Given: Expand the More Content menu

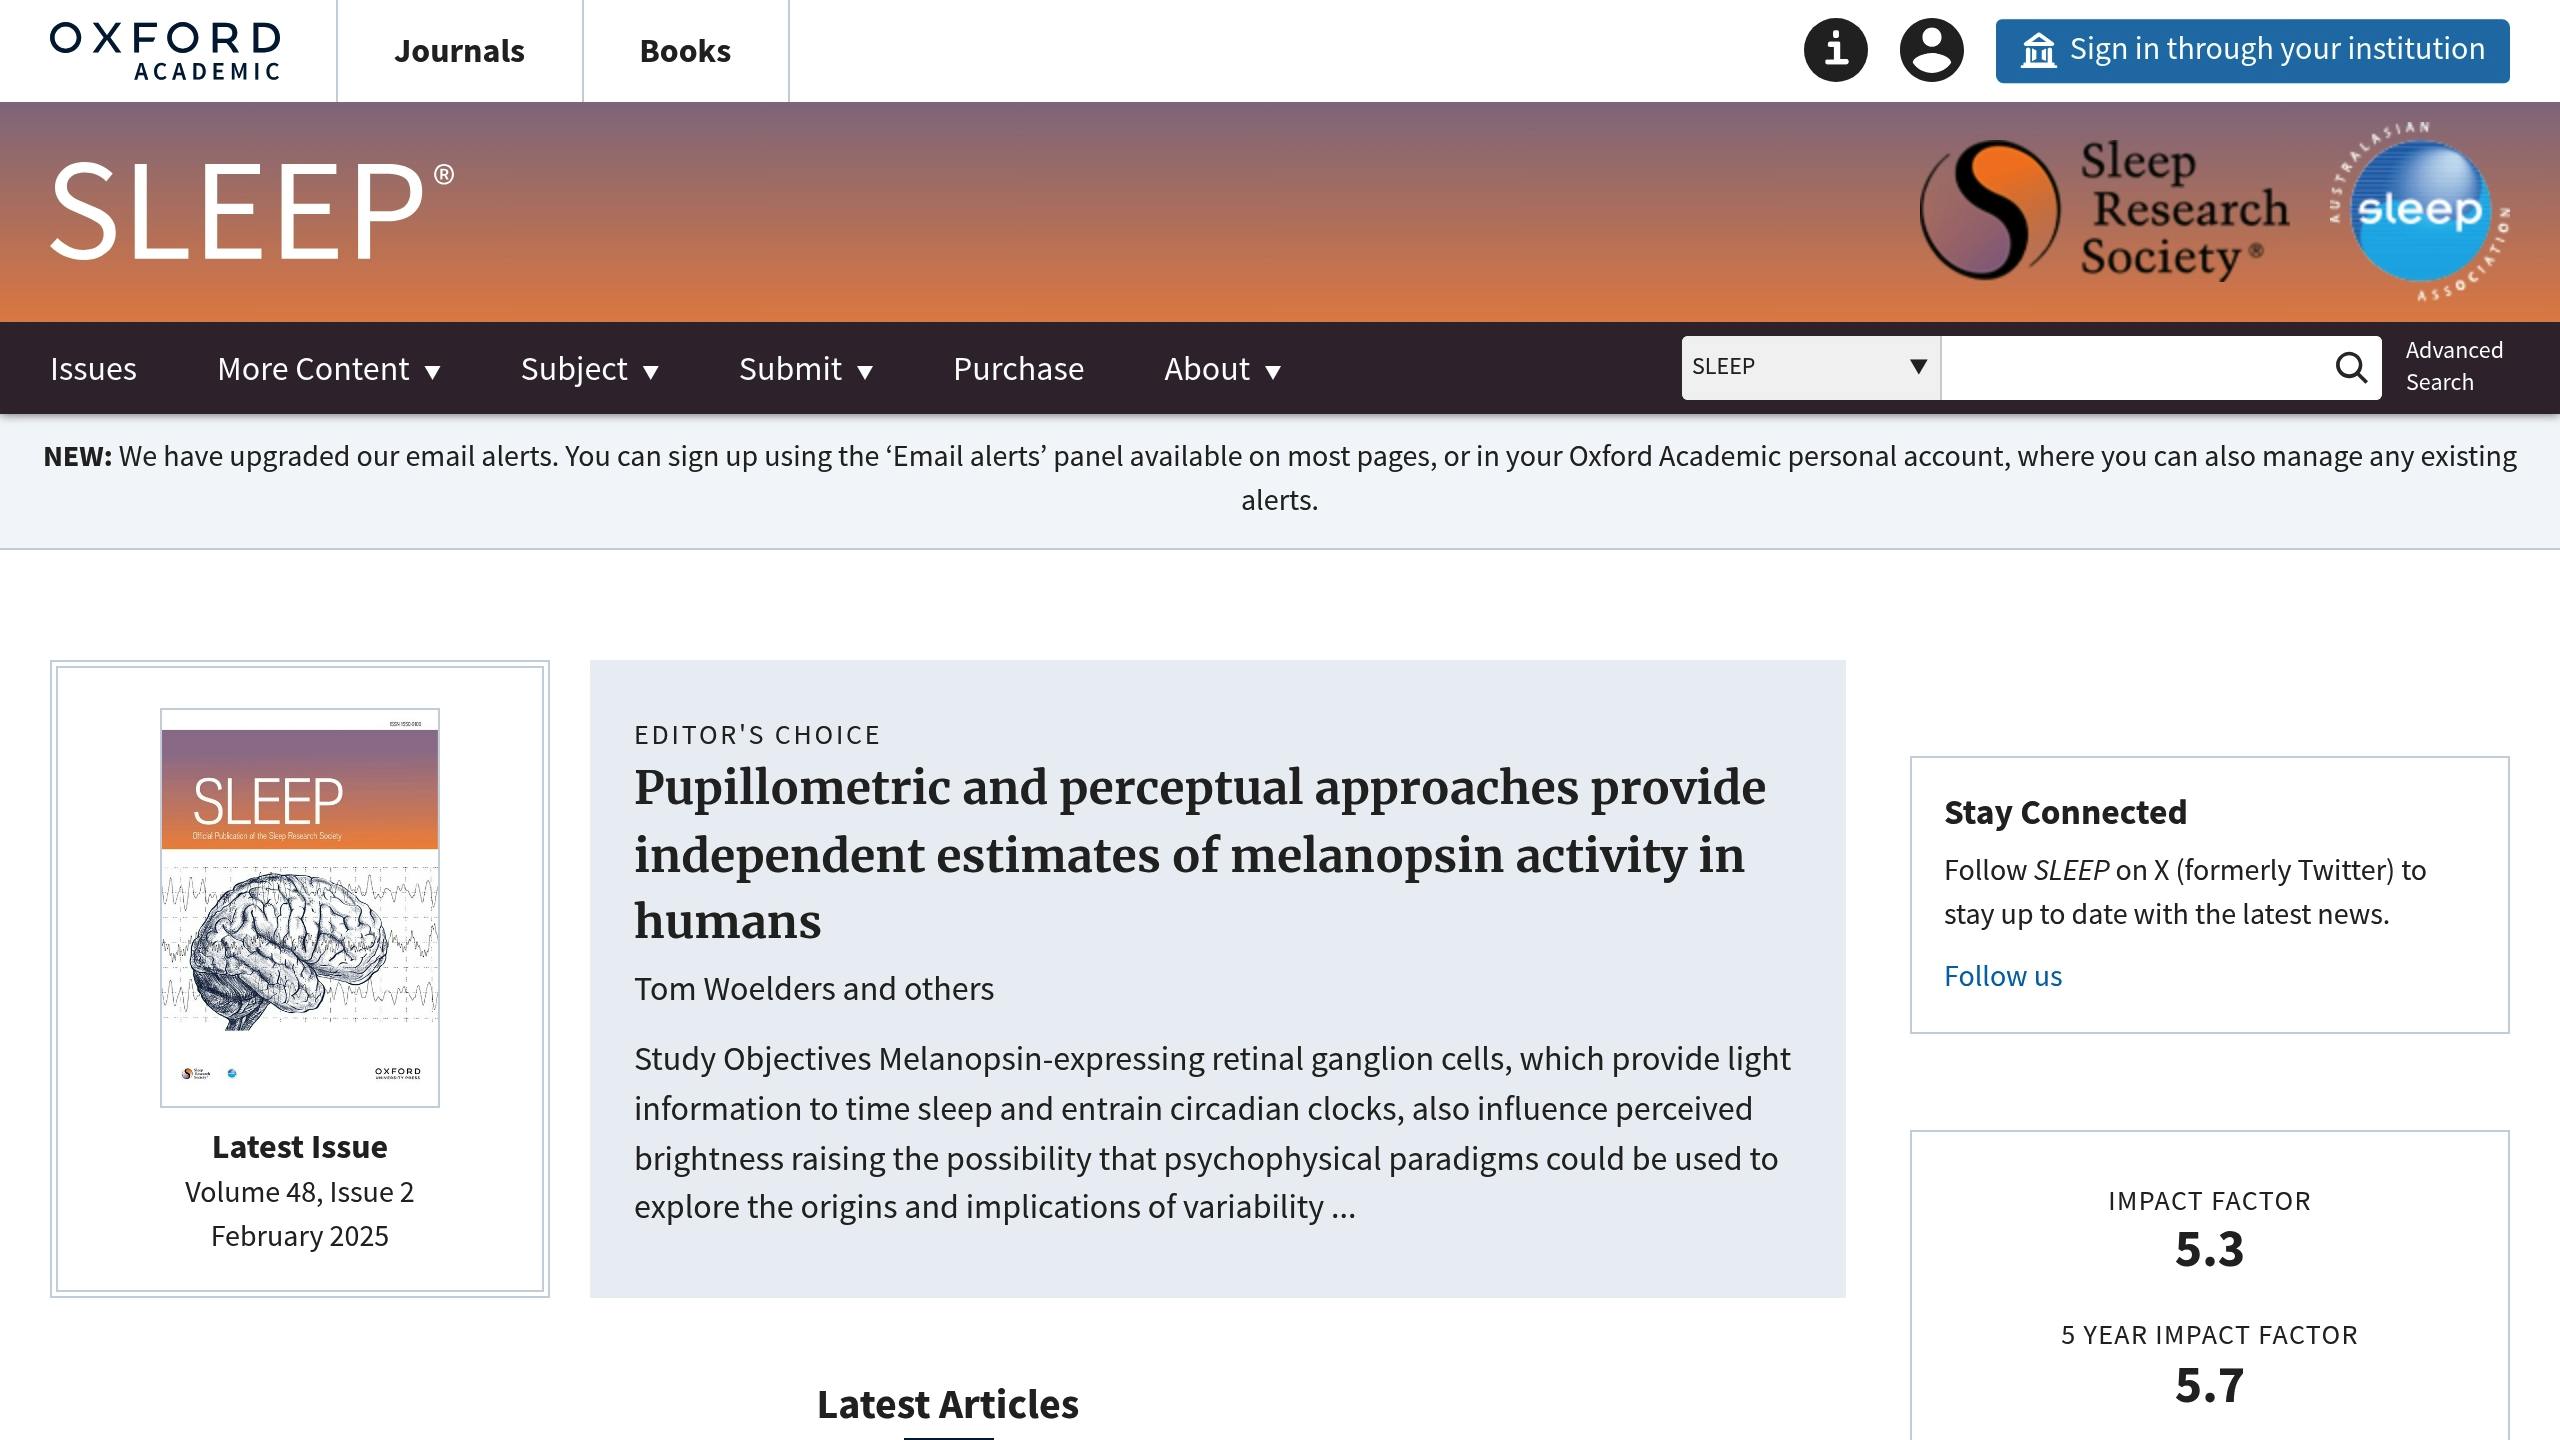Looking at the screenshot, I should pos(329,369).
